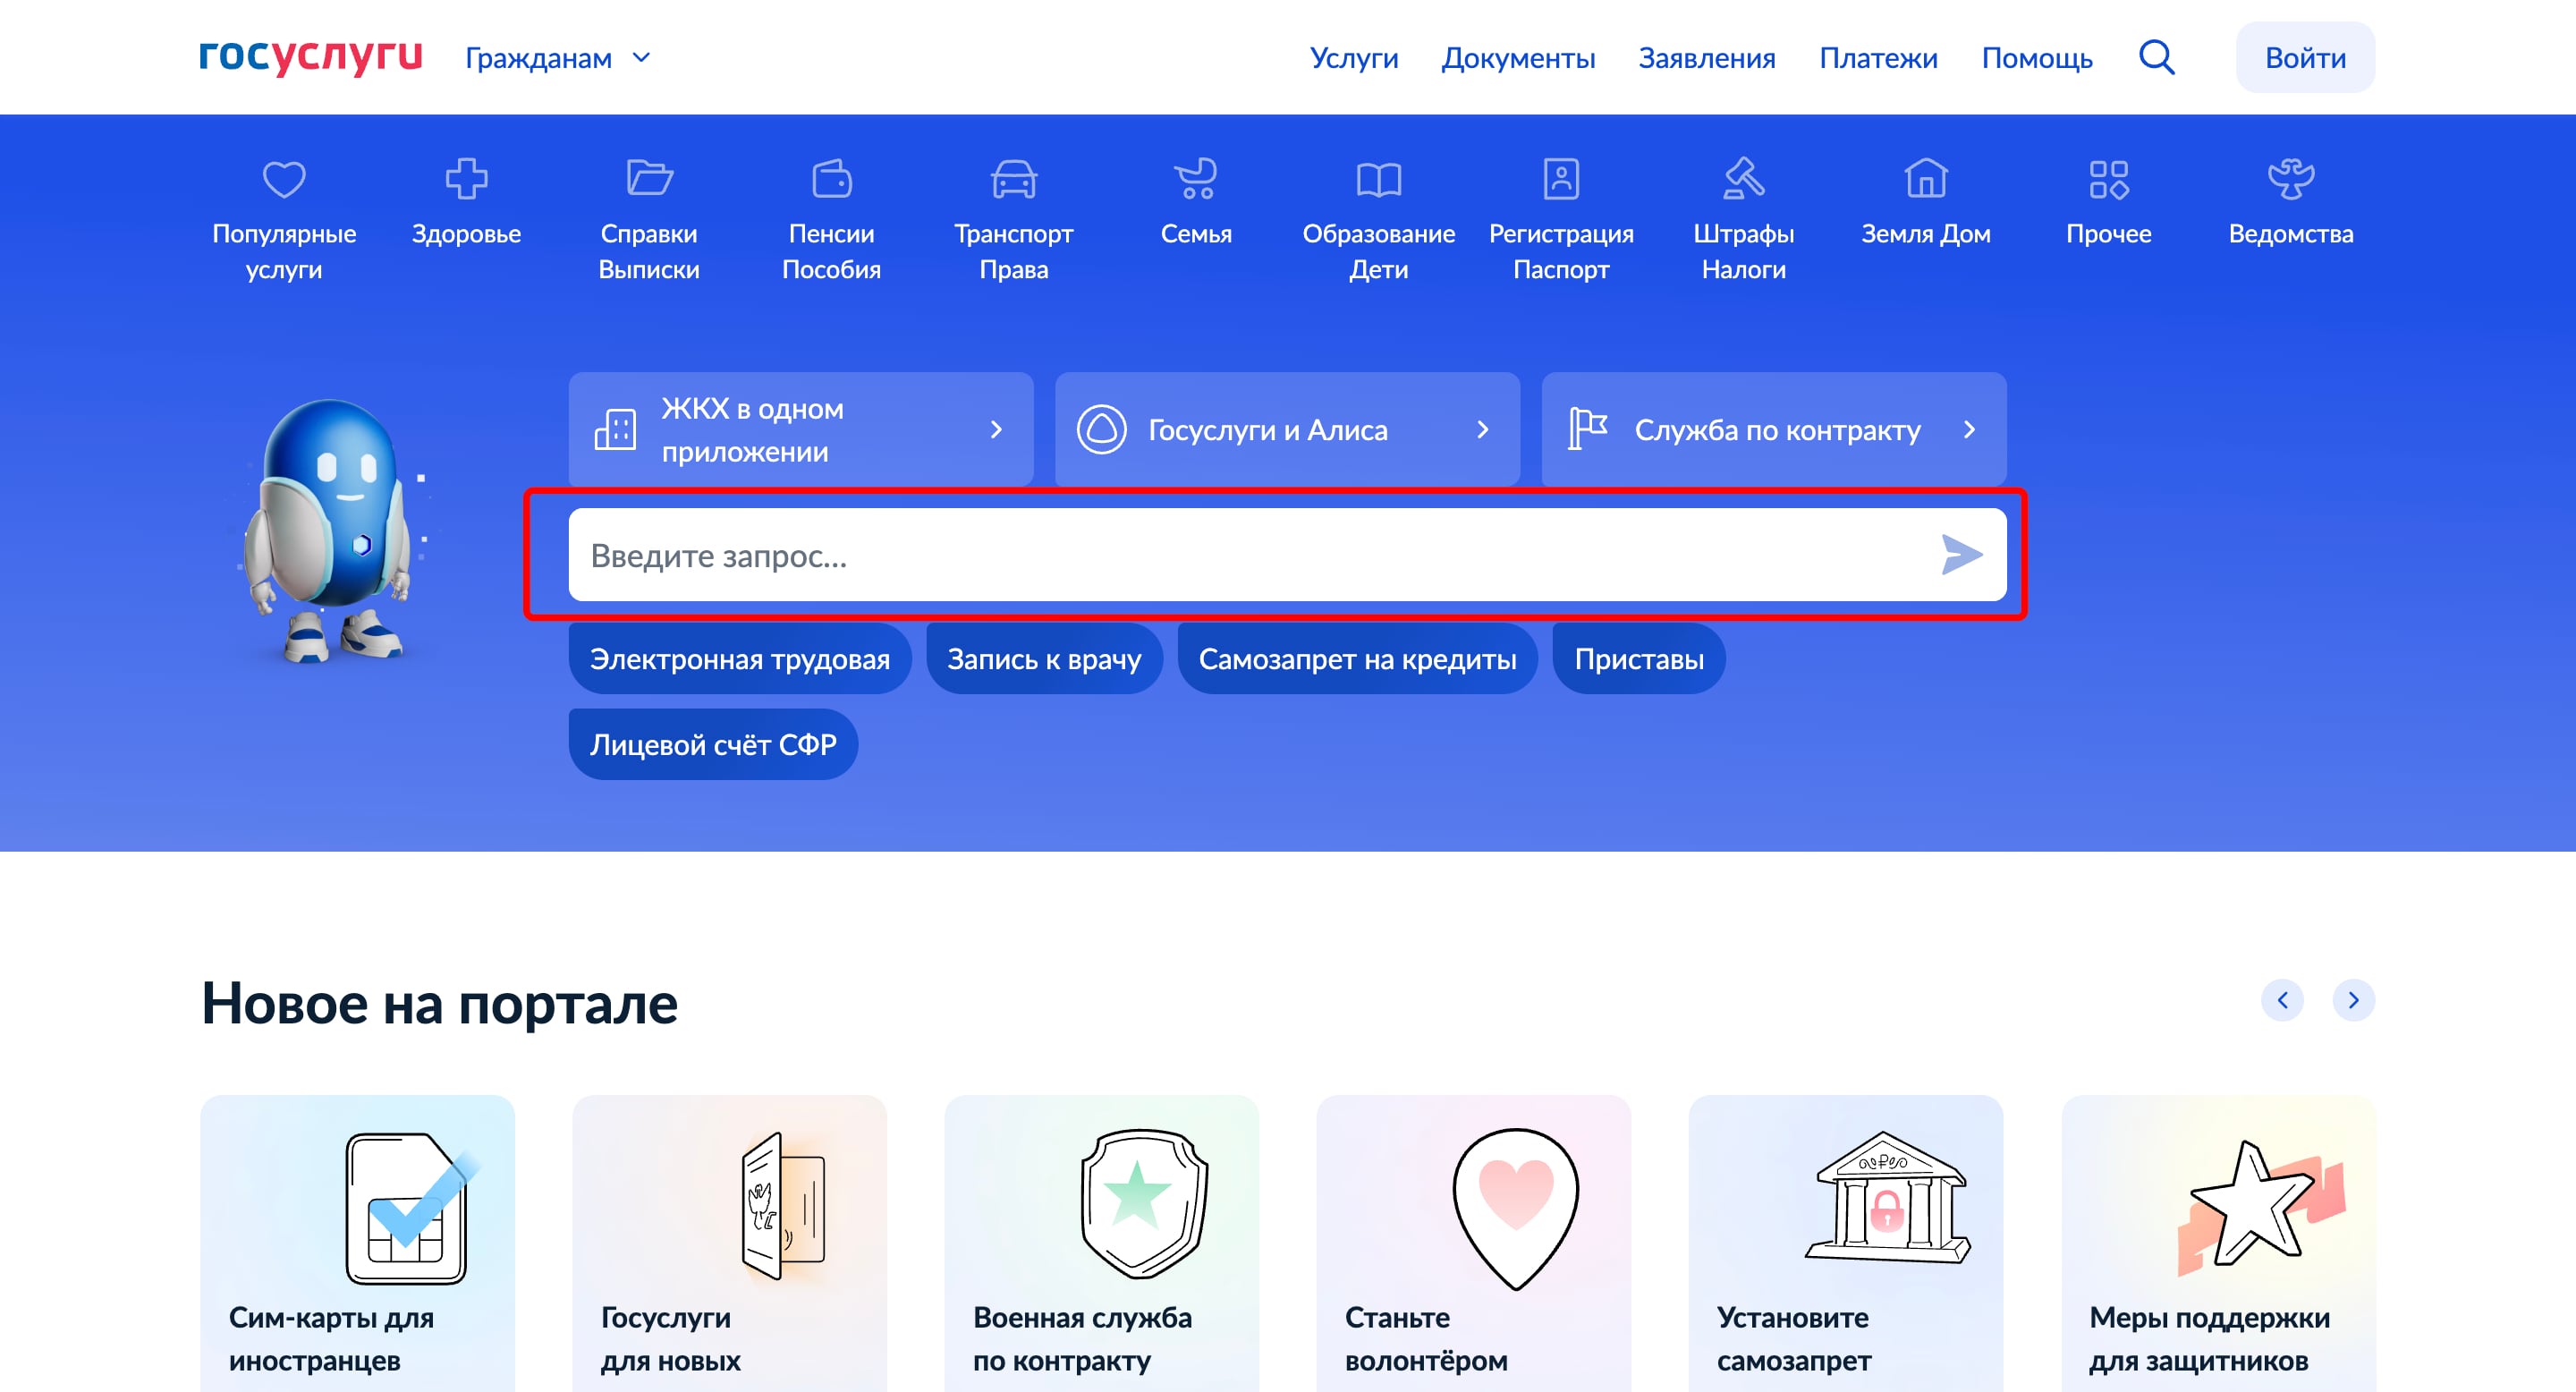Open the Услуги menu item
This screenshot has width=2576, height=1392.
1354,58
